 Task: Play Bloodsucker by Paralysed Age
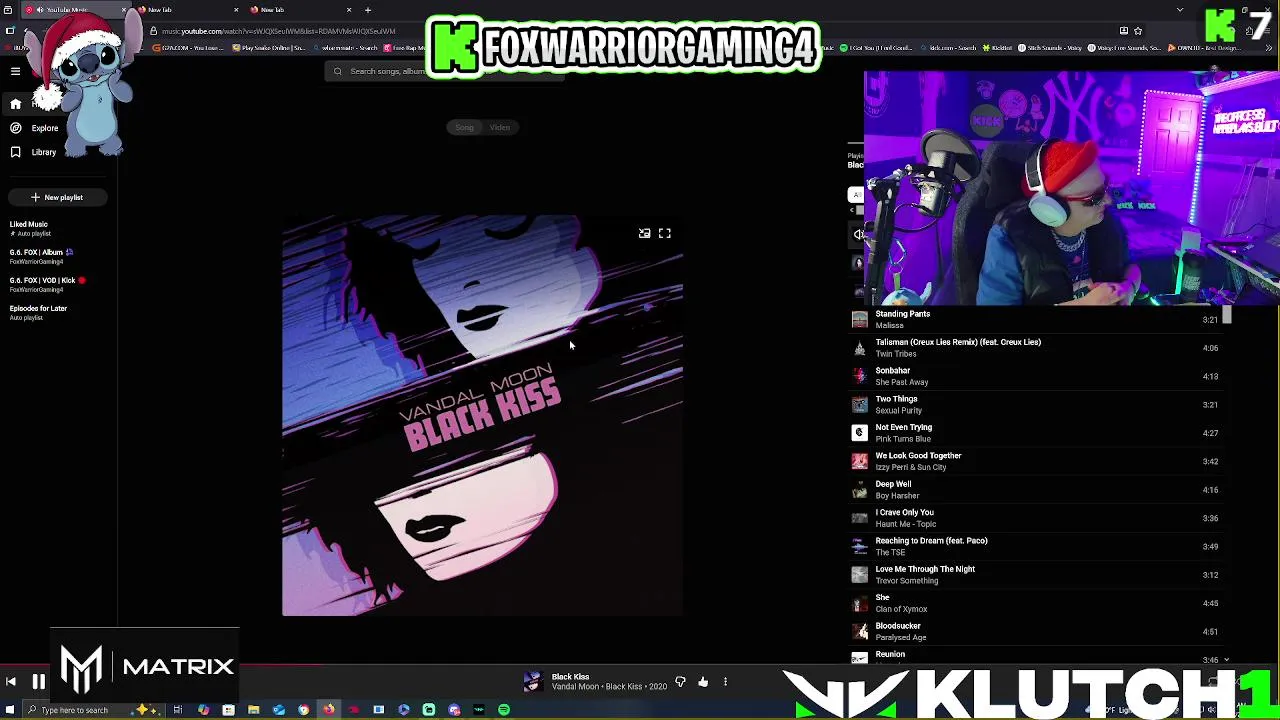1038,631
